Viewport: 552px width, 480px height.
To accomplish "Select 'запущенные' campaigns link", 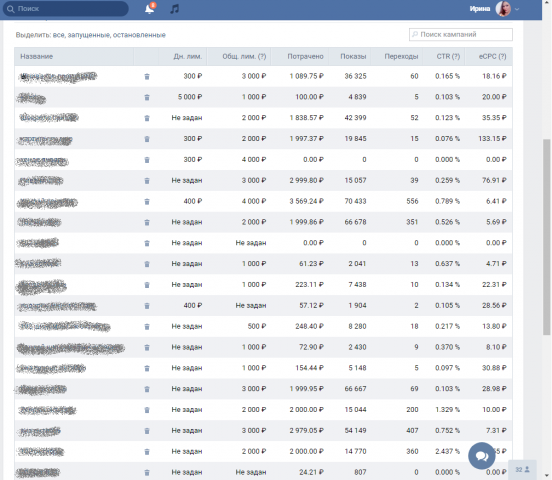I will [89, 35].
